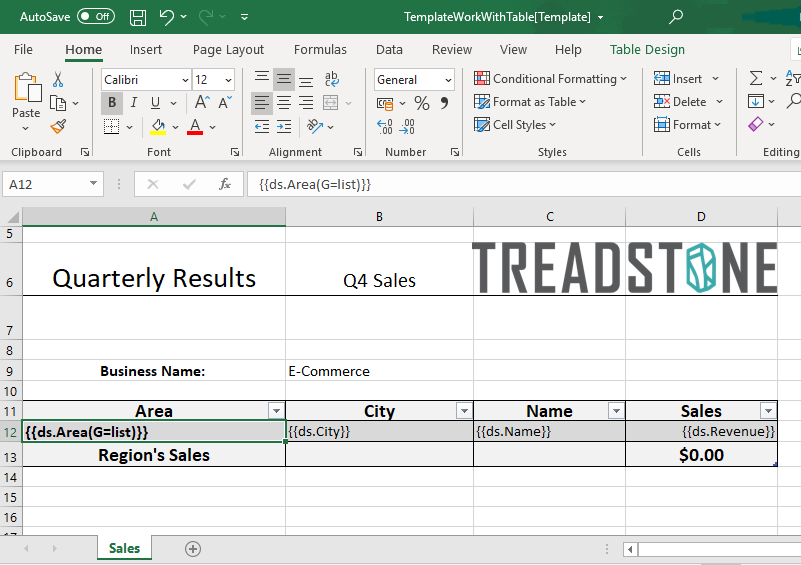Toggle Bold formatting
This screenshot has width=801, height=565.
coord(112,103)
